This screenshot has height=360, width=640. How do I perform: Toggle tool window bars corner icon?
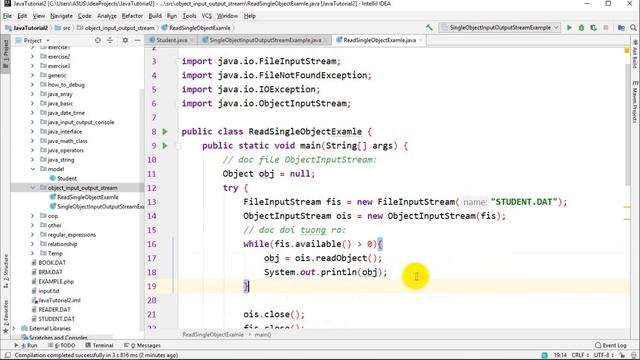click(x=7, y=355)
